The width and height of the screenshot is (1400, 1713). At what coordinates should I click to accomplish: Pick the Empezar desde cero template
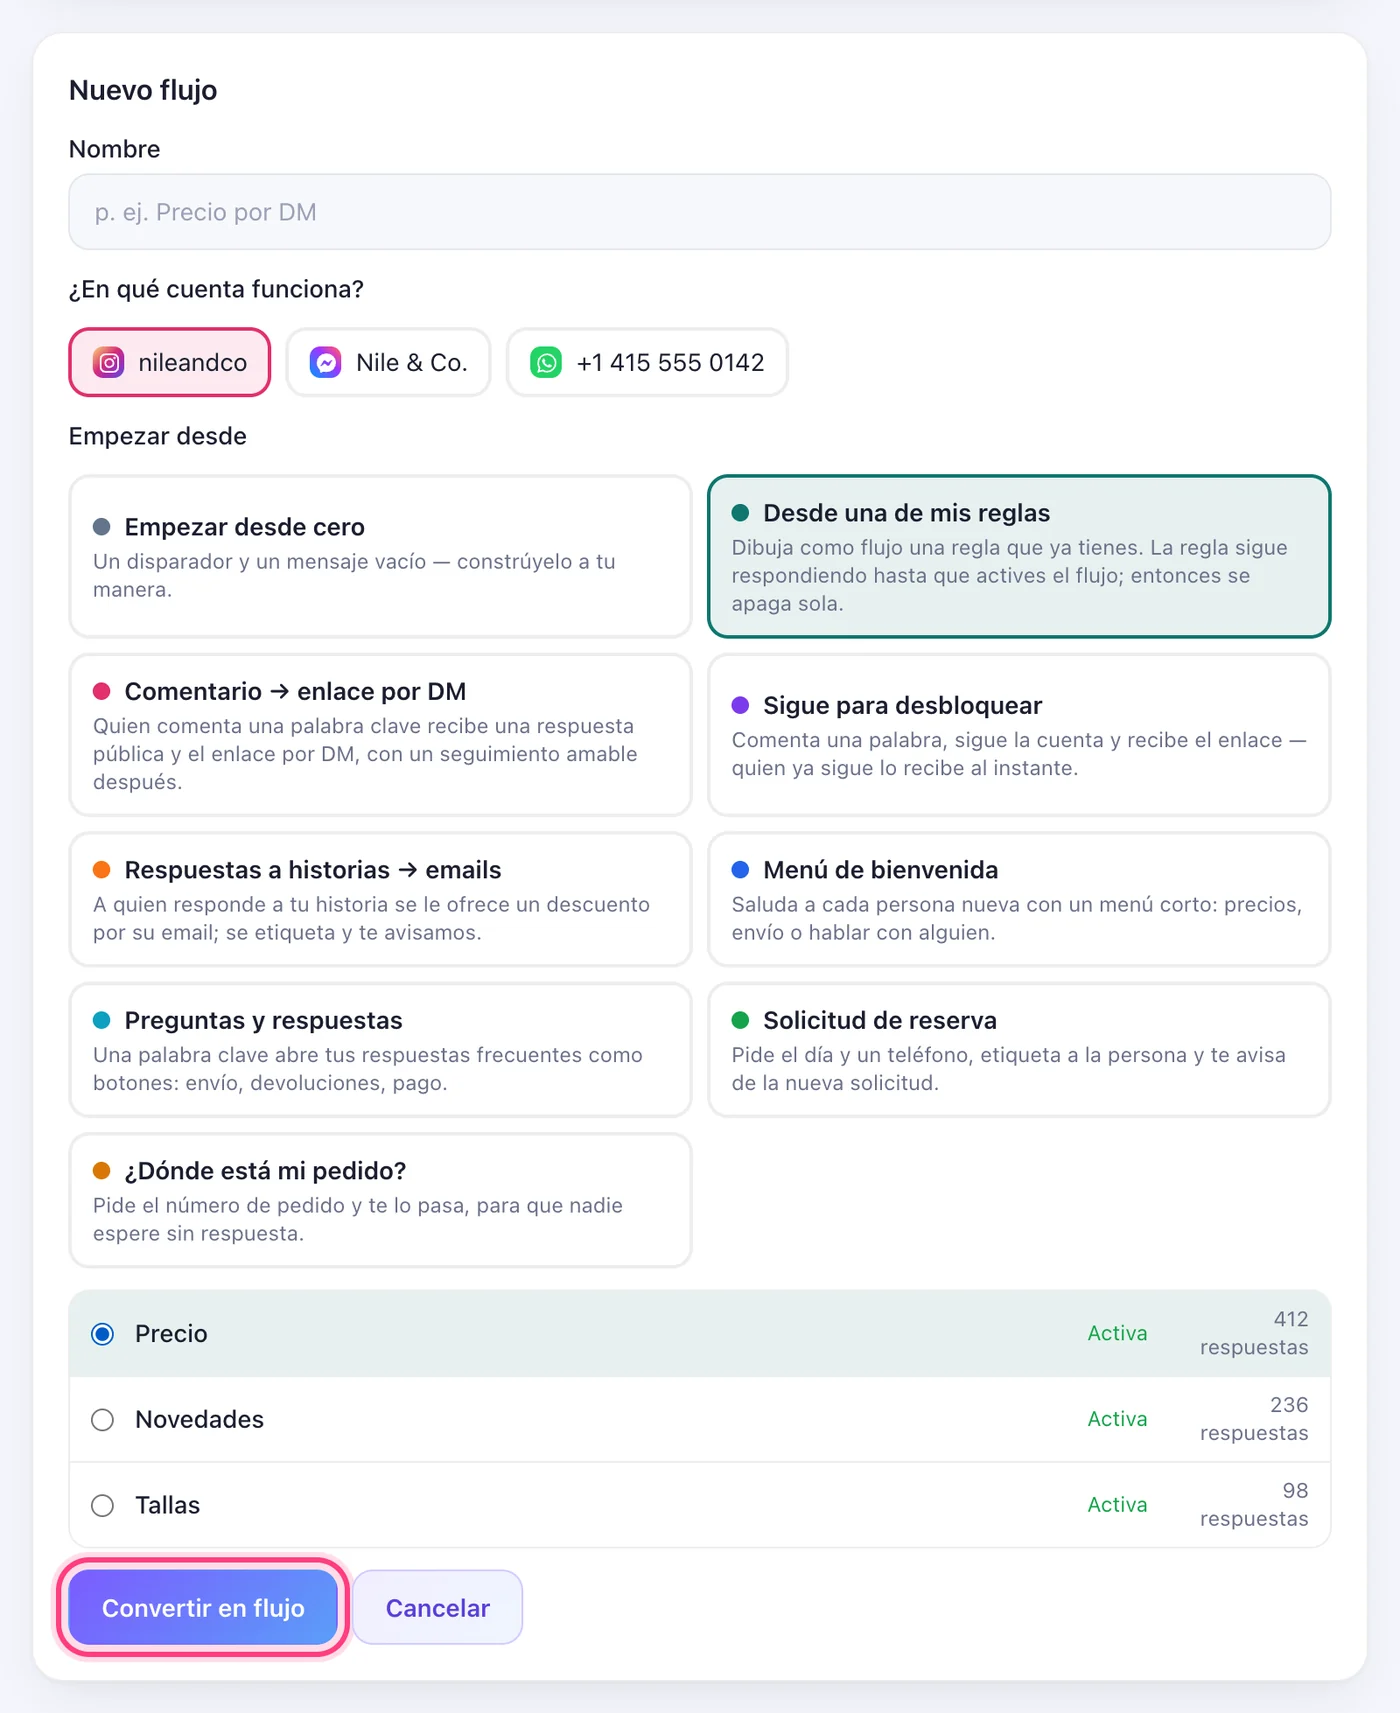pos(380,556)
